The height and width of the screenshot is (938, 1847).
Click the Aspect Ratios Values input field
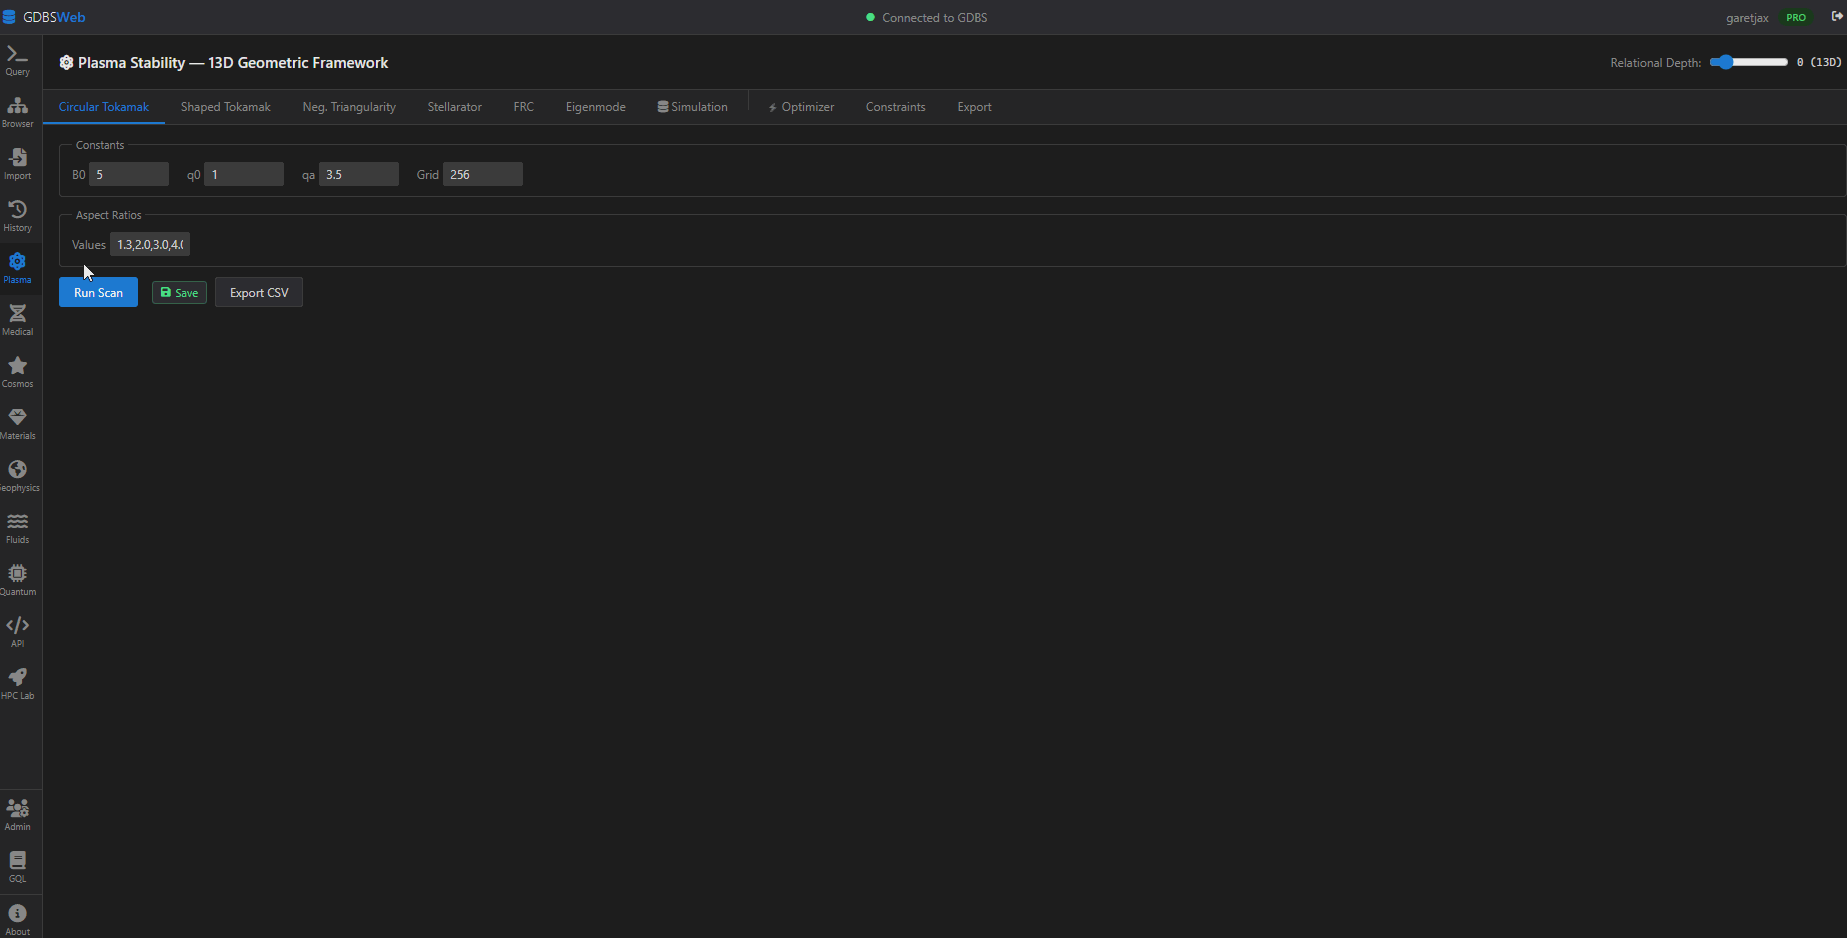[x=150, y=245]
